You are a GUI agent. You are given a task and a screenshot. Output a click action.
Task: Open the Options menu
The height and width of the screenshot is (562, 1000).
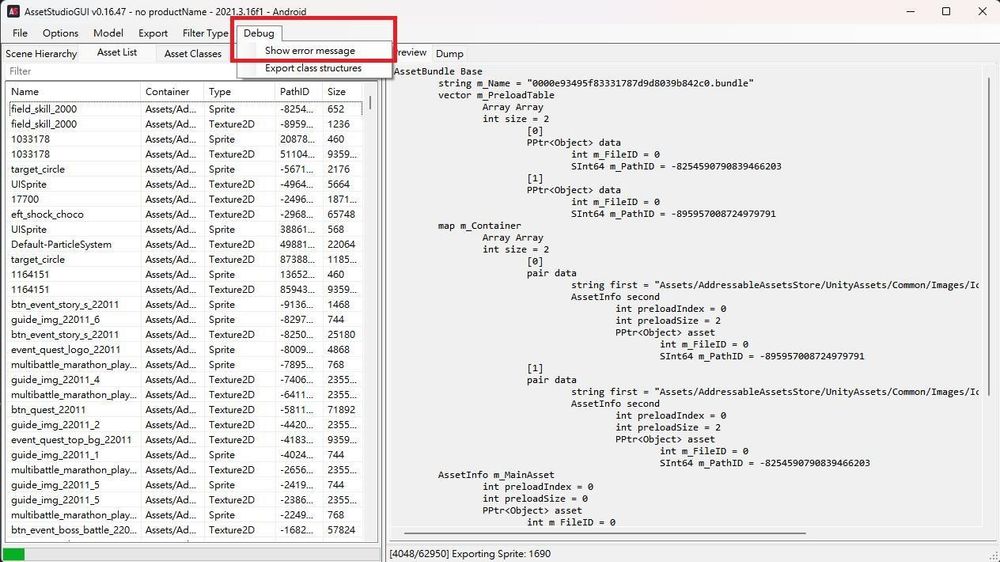(61, 33)
